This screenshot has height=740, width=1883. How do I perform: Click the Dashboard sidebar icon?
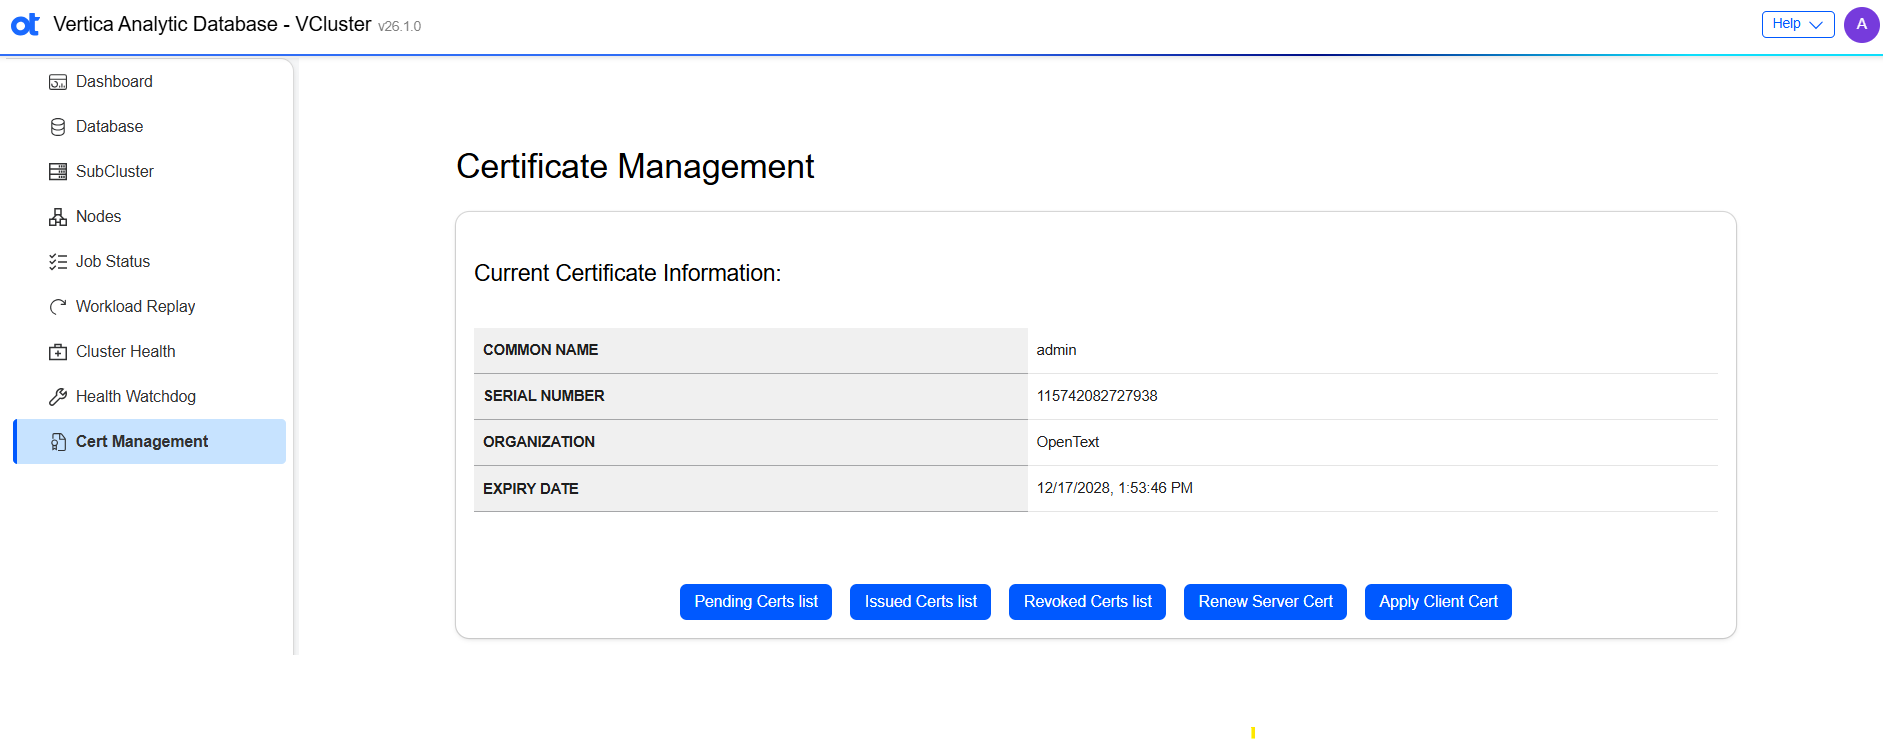click(58, 82)
